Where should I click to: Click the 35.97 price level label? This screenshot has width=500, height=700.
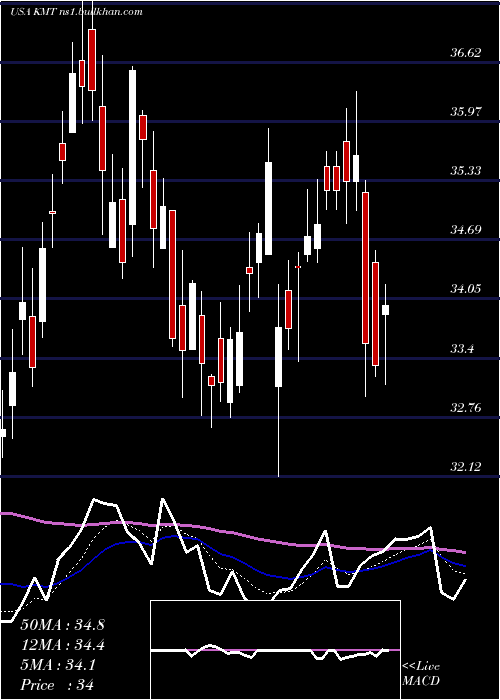point(466,111)
